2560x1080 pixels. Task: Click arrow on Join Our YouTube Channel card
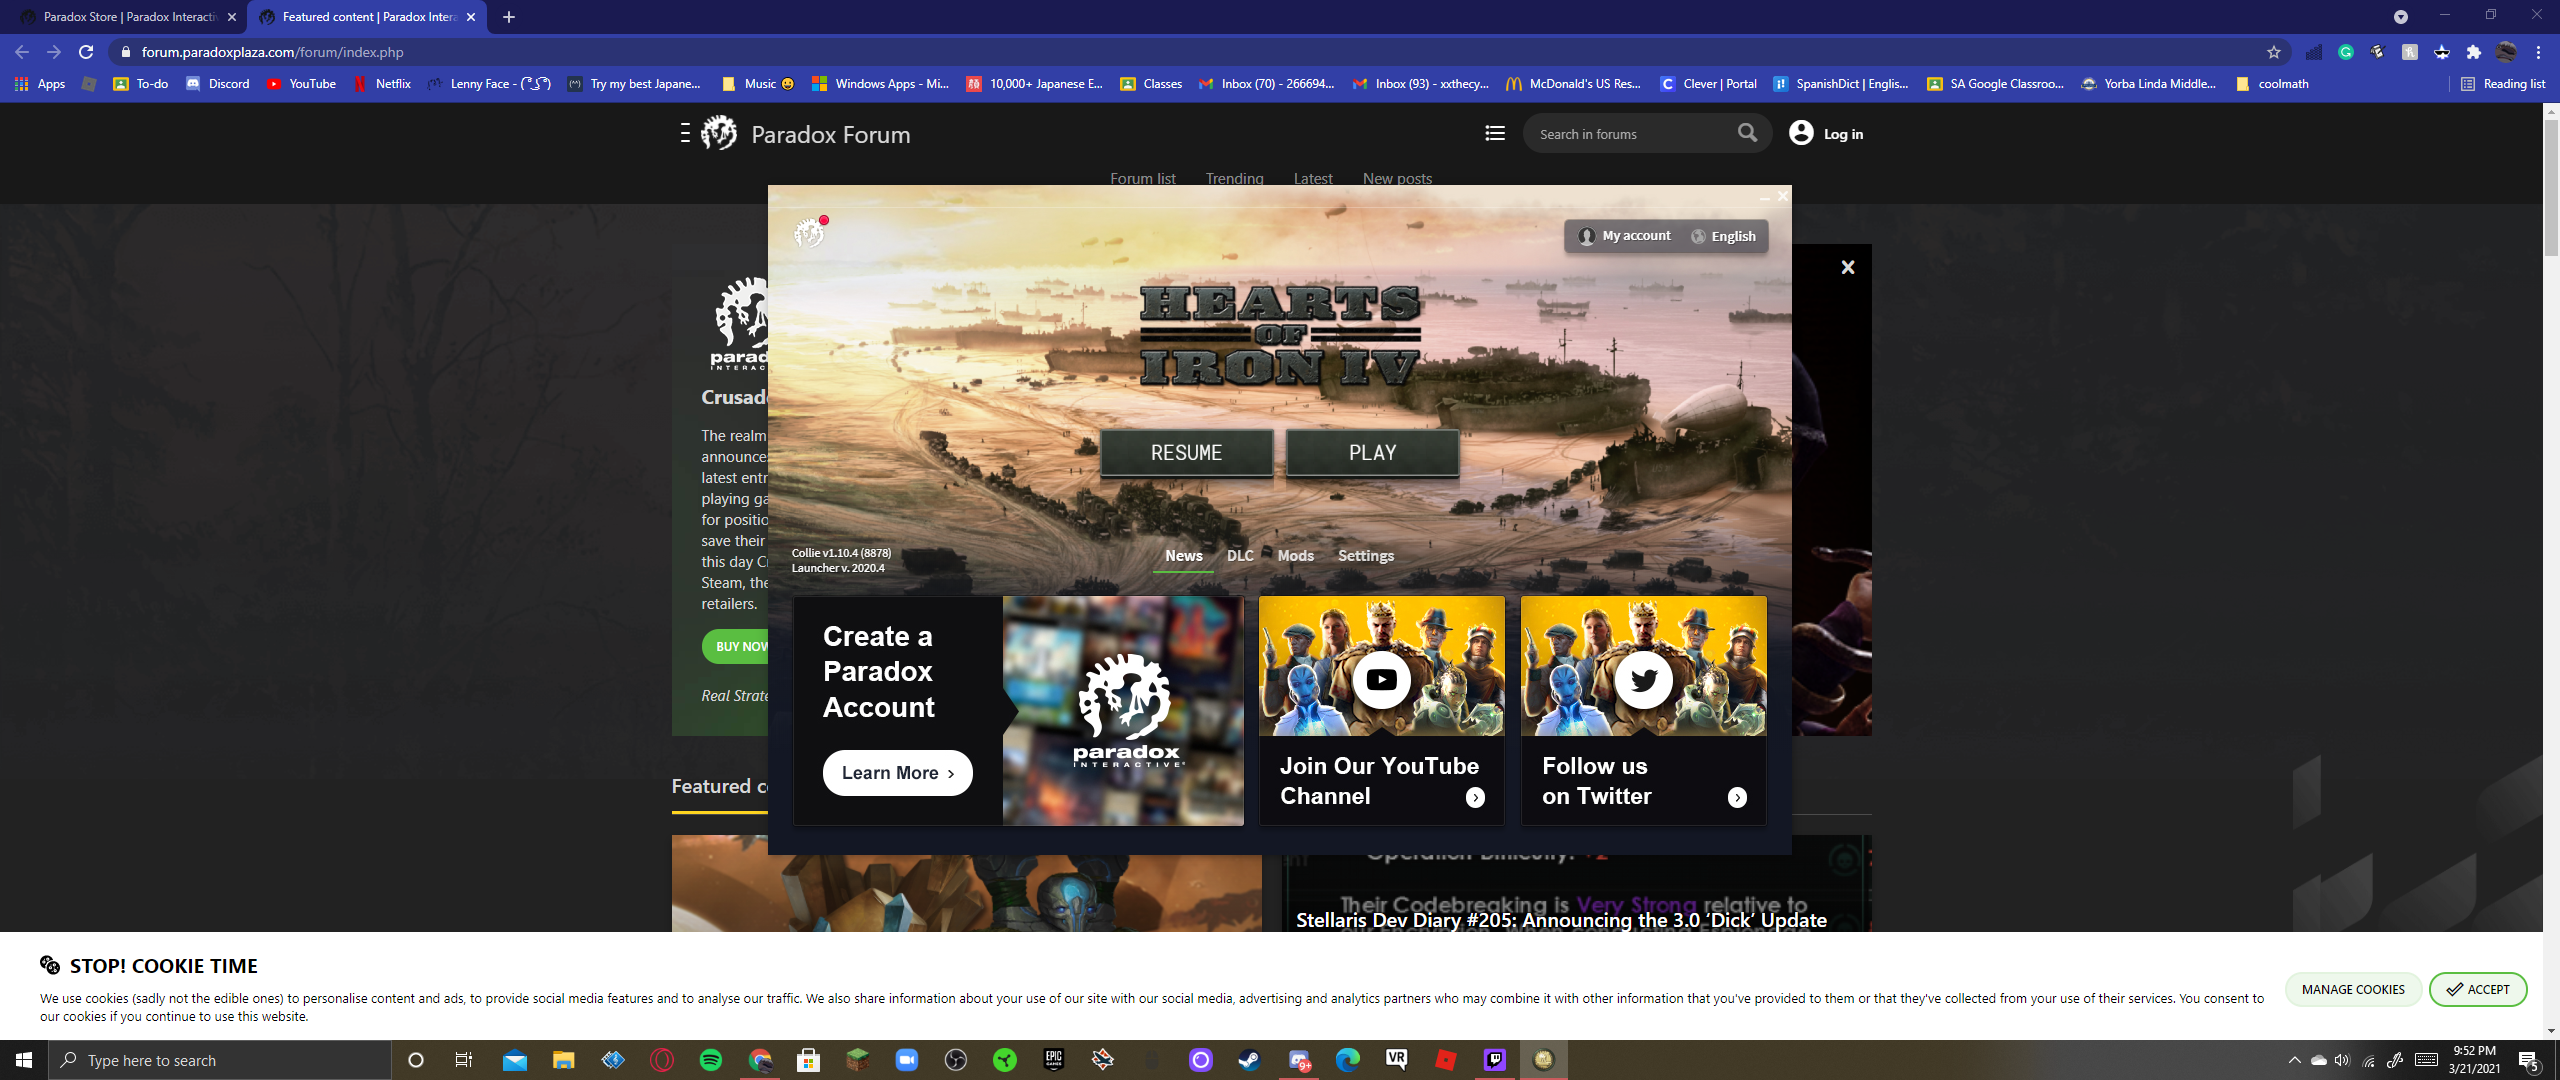coord(1475,797)
